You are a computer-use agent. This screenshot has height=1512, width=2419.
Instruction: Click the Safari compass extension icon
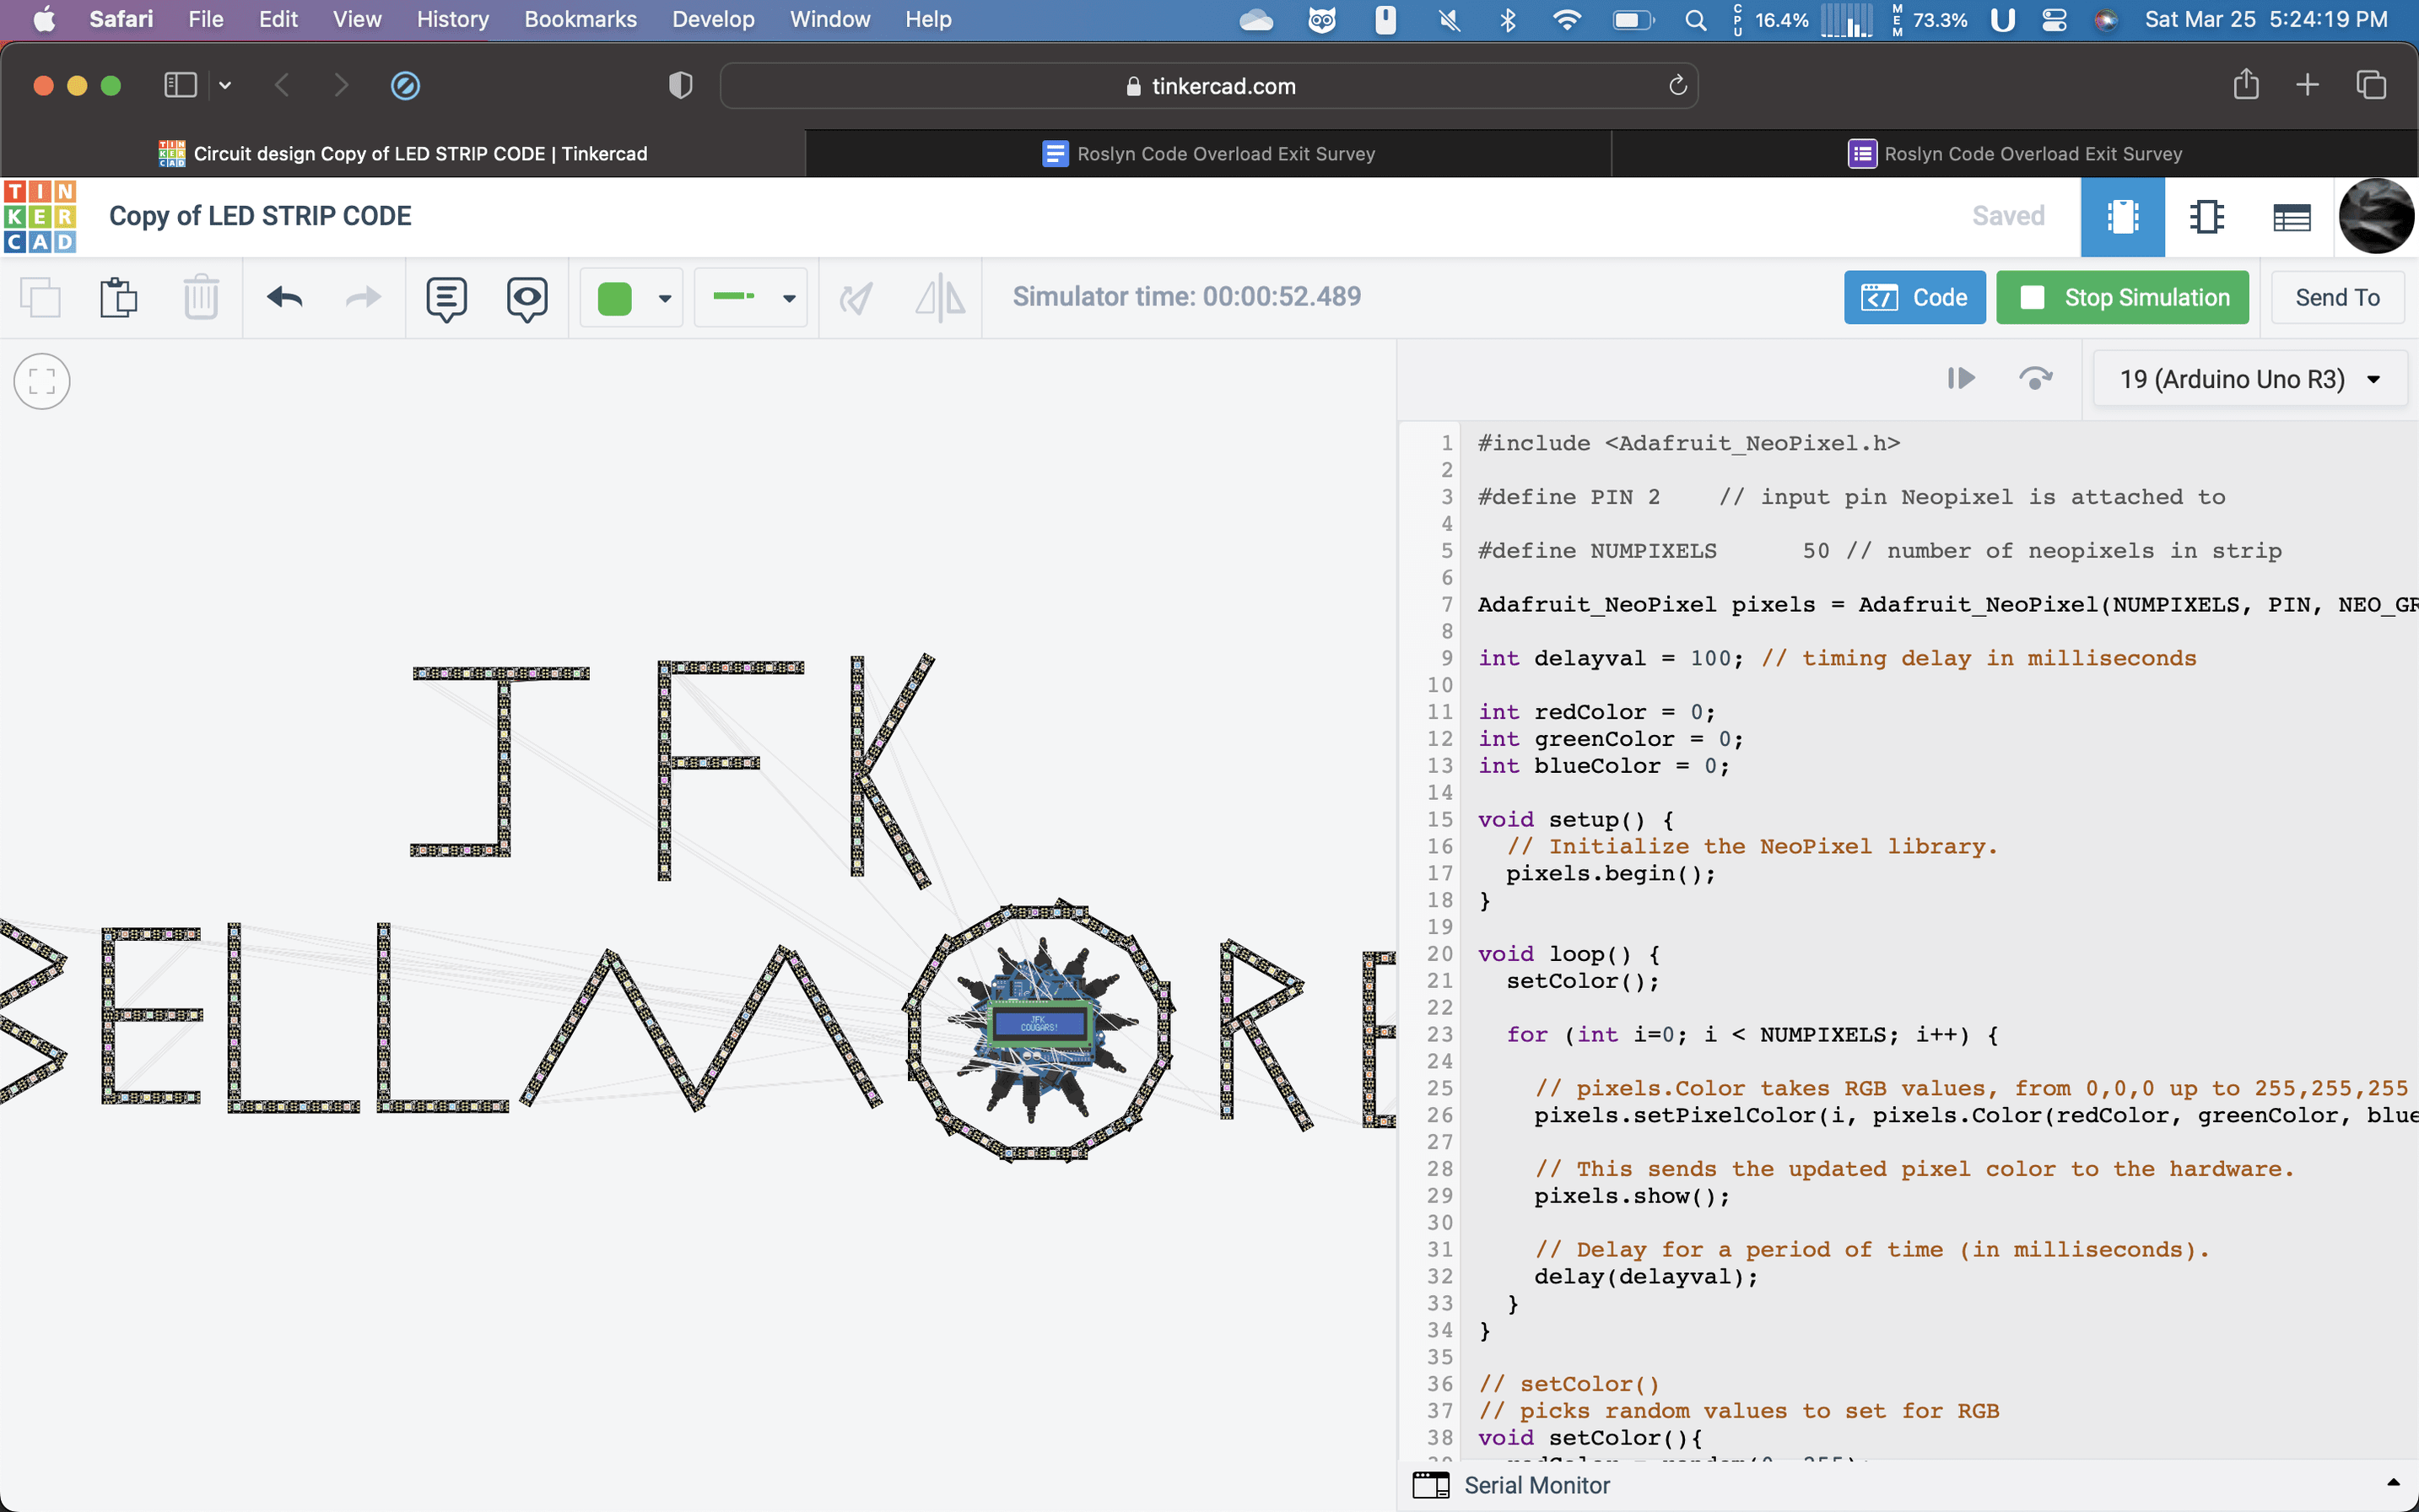pos(405,86)
